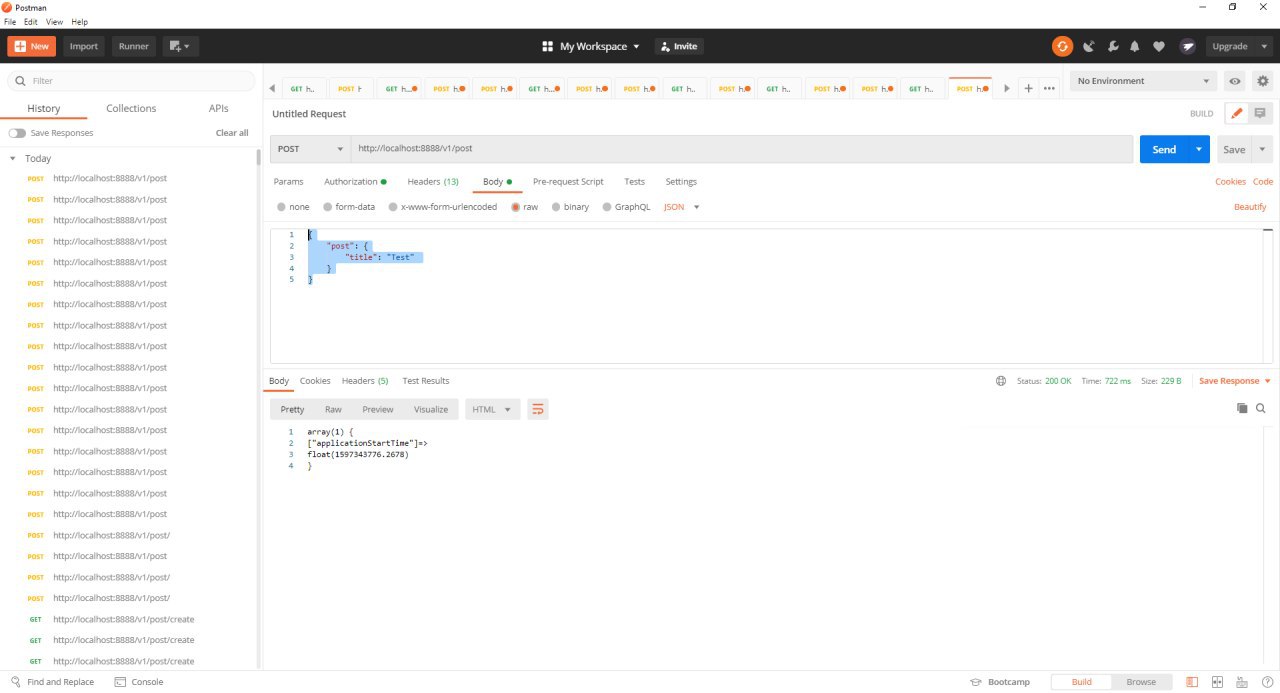Open the environment quick look eye icon
The height and width of the screenshot is (693, 1280).
pyautogui.click(x=1235, y=81)
